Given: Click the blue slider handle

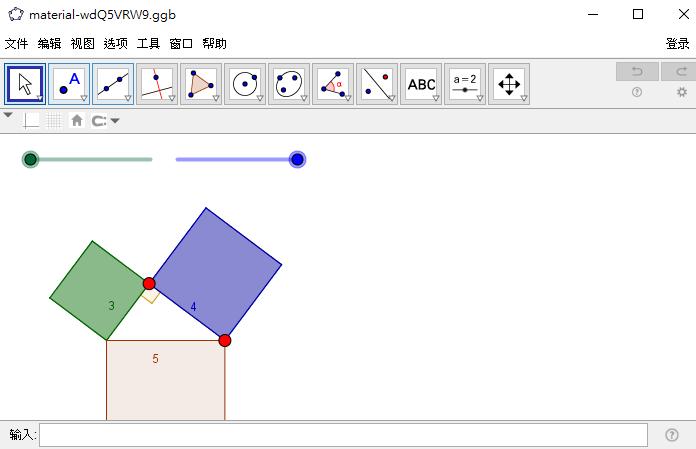Looking at the screenshot, I should point(297,159).
